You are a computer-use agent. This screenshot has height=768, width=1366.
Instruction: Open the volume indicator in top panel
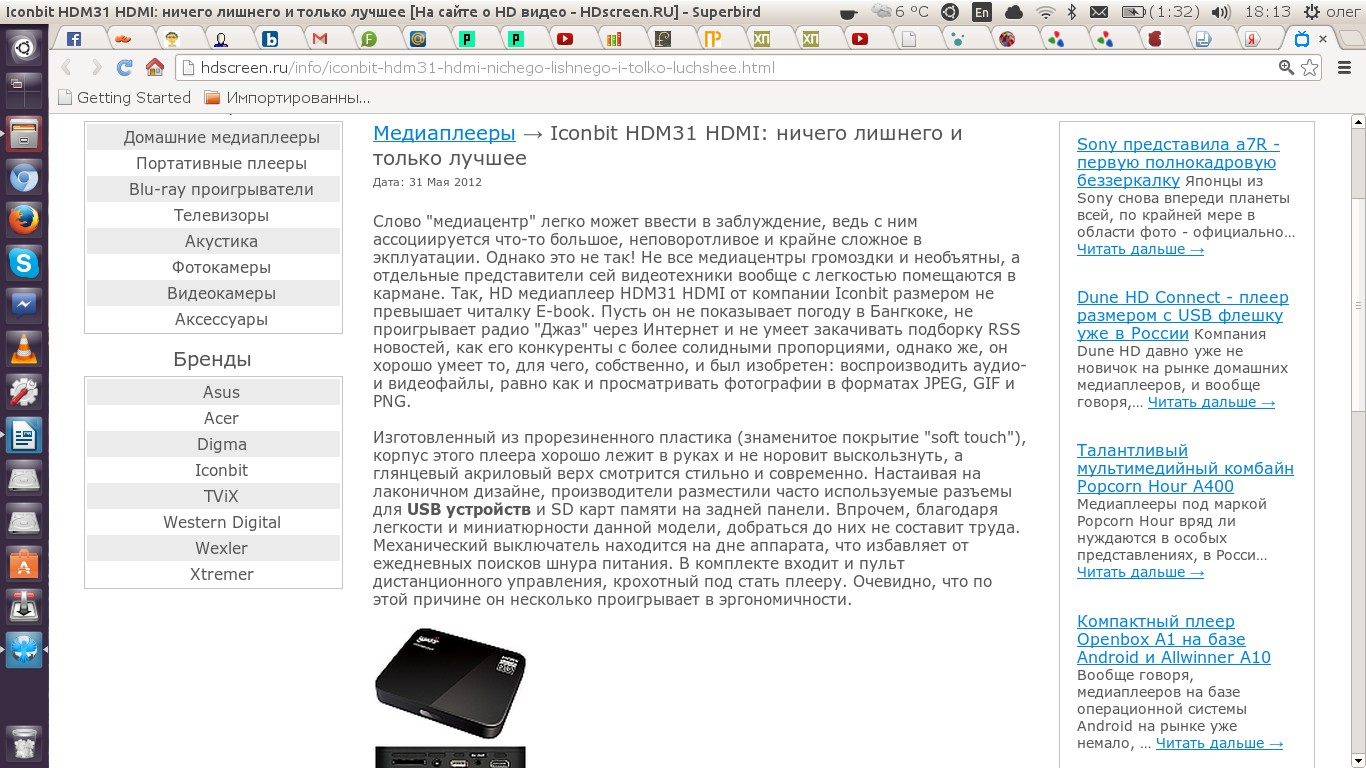[x=1222, y=12]
